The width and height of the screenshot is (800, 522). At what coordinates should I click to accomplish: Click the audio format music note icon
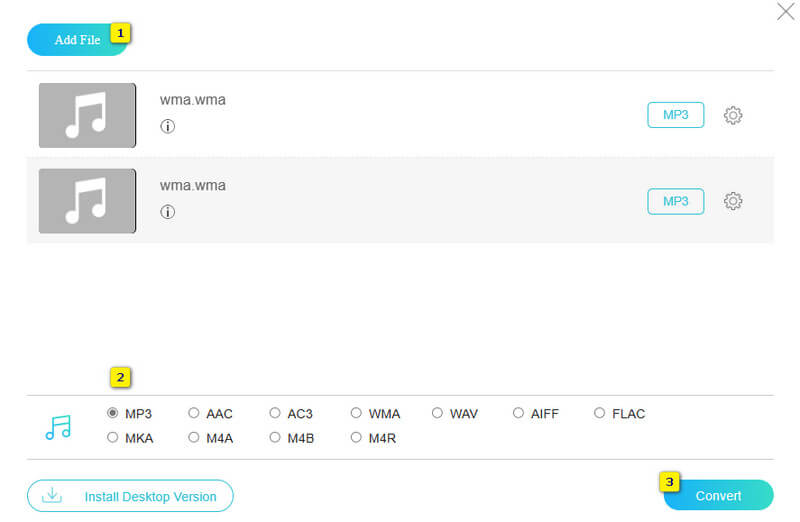[x=58, y=427]
